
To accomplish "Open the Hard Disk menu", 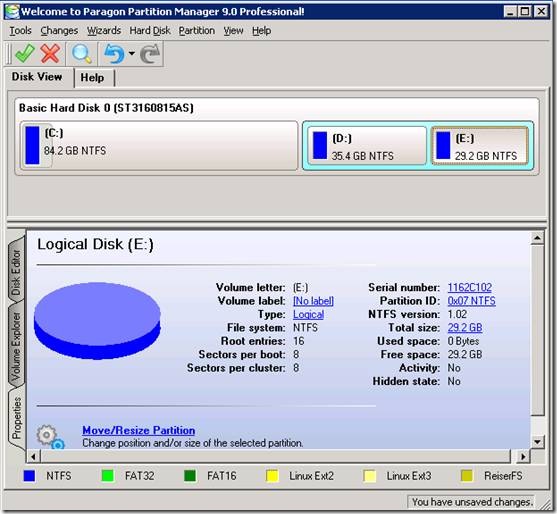I will pos(150,31).
